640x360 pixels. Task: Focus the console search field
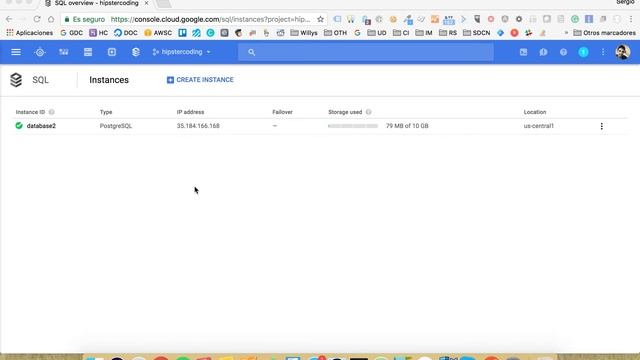pyautogui.click(x=366, y=52)
